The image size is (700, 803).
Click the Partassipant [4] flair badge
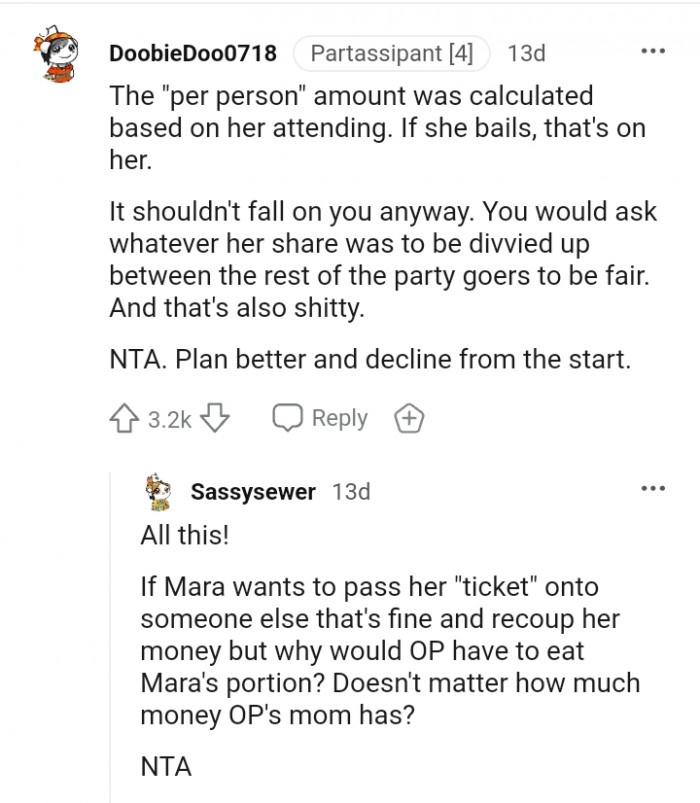click(392, 53)
